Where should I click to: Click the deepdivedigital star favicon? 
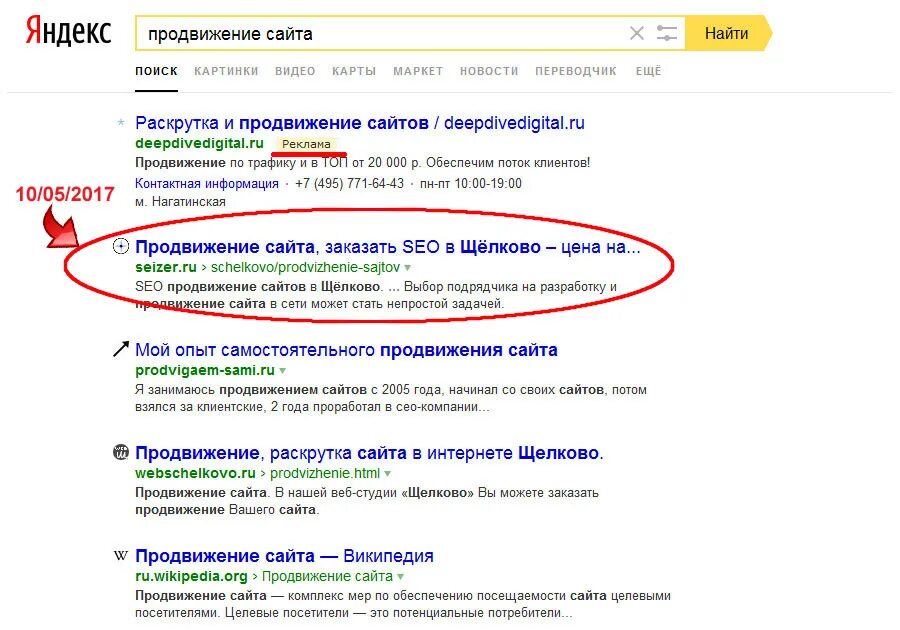(x=121, y=122)
